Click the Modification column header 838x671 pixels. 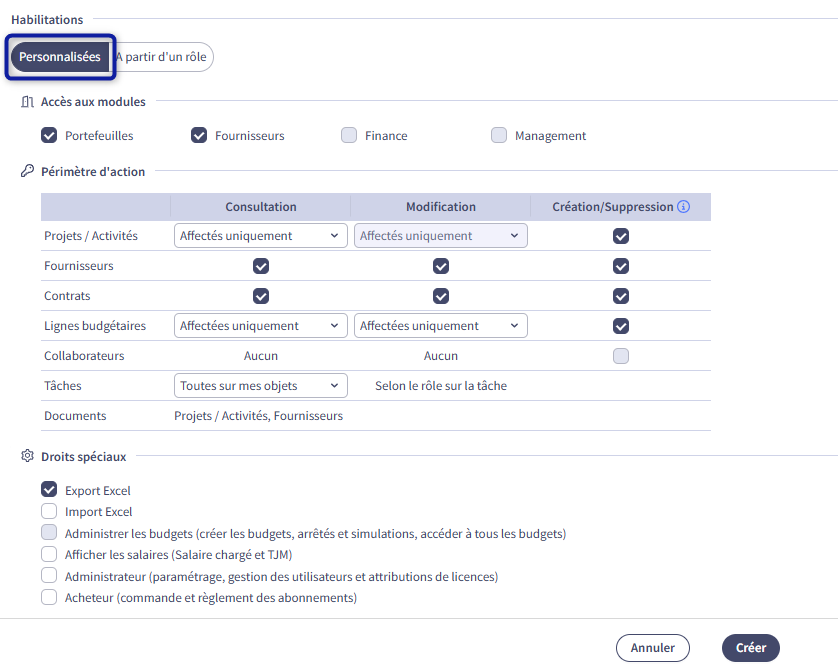(x=441, y=207)
